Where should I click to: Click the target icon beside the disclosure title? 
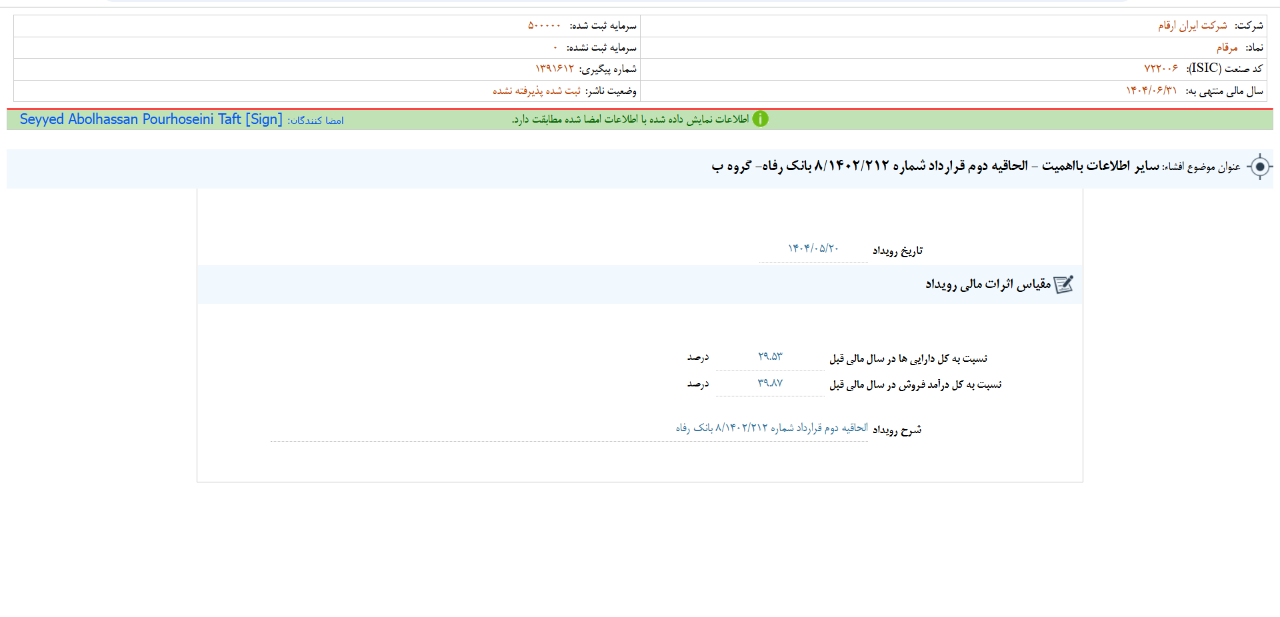[1260, 167]
